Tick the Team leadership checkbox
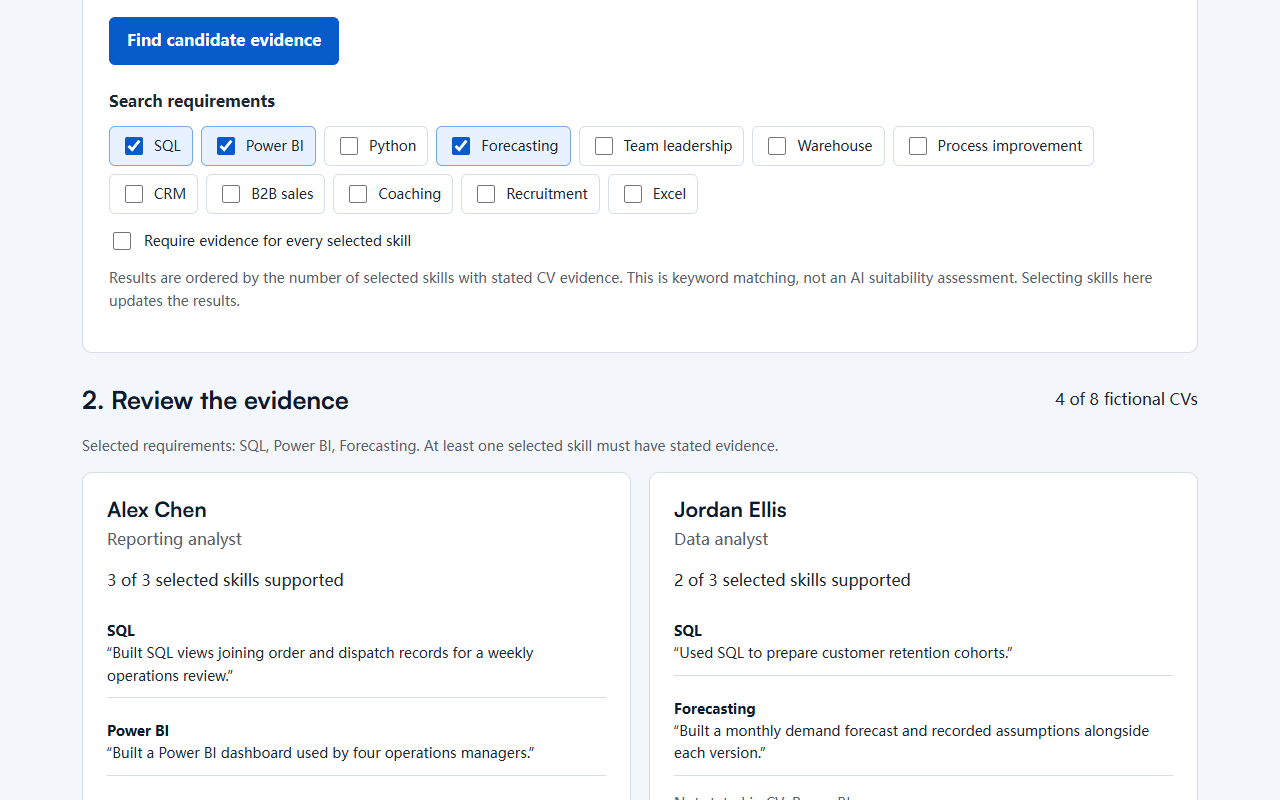The width and height of the screenshot is (1280, 800). pos(604,146)
